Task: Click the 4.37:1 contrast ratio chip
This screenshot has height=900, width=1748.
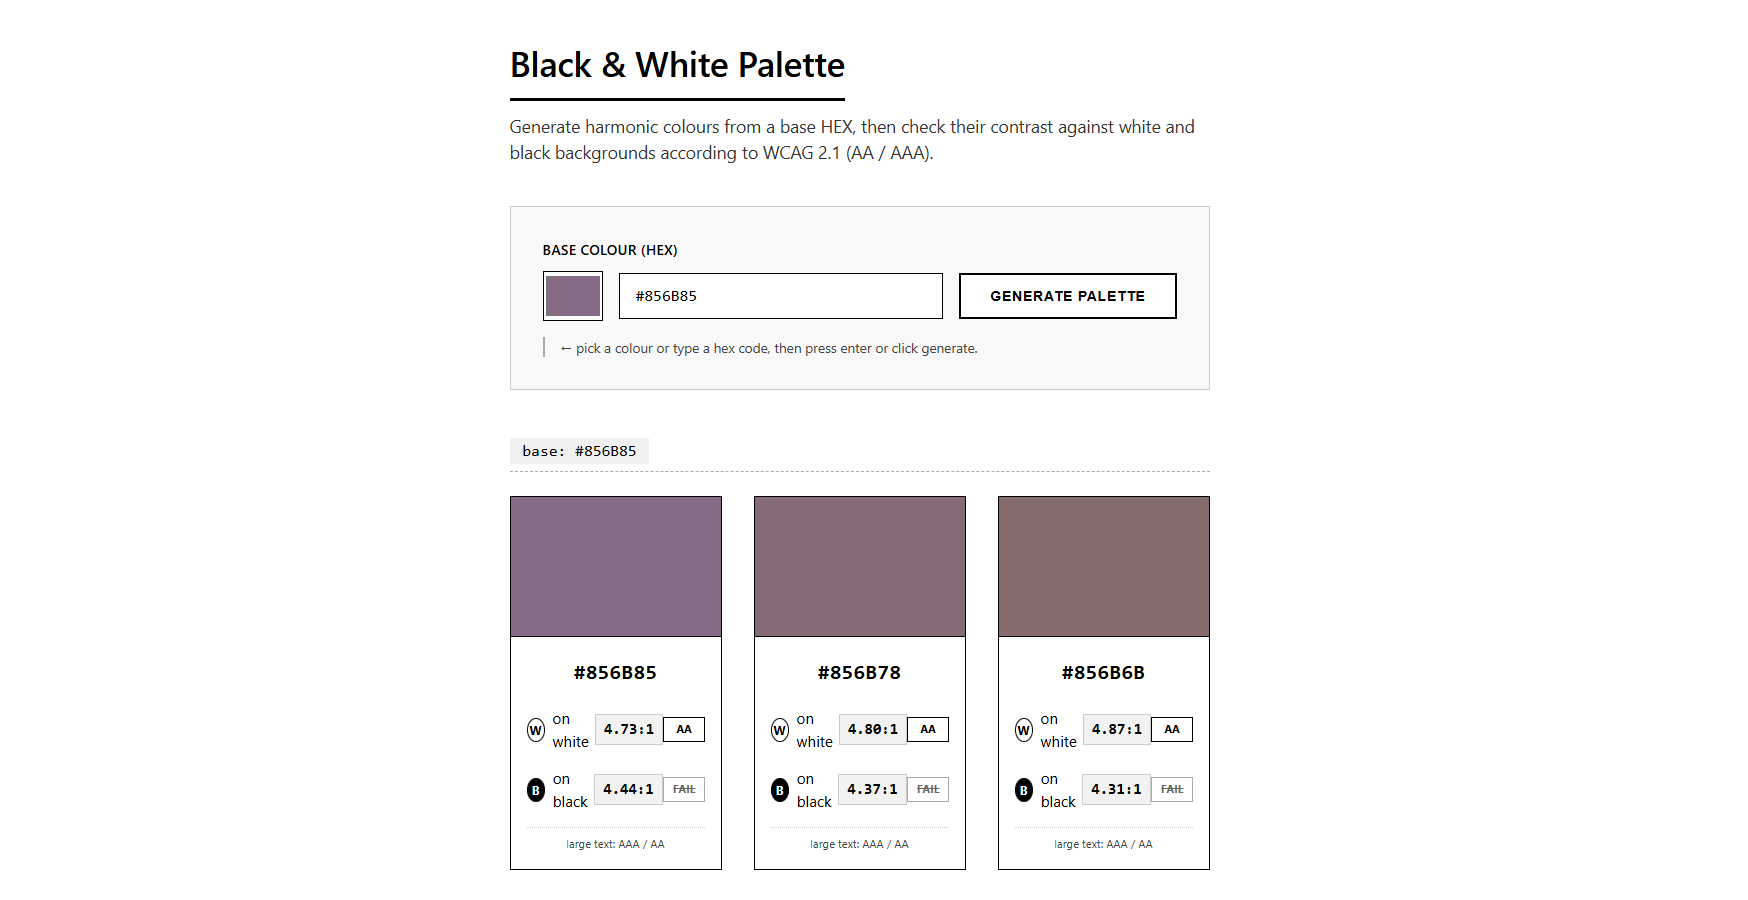Action: coord(871,789)
